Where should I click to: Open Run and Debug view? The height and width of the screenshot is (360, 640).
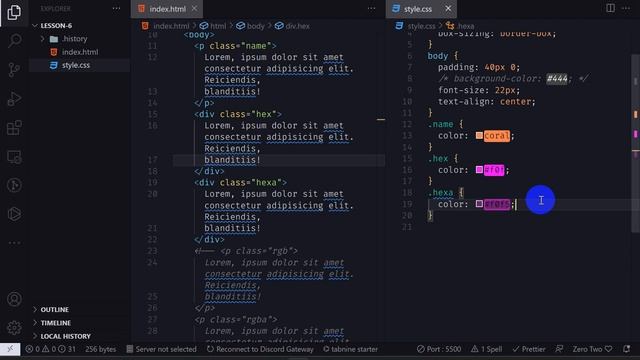click(14, 99)
